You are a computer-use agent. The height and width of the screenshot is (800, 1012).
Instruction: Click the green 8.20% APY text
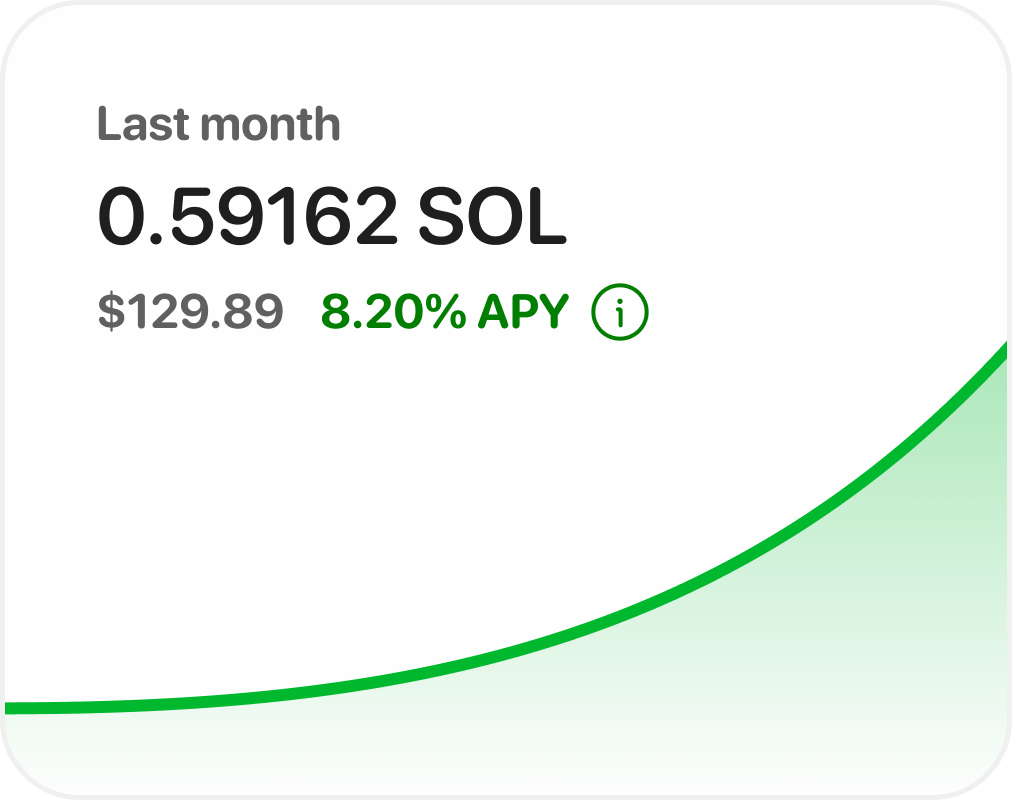444,313
